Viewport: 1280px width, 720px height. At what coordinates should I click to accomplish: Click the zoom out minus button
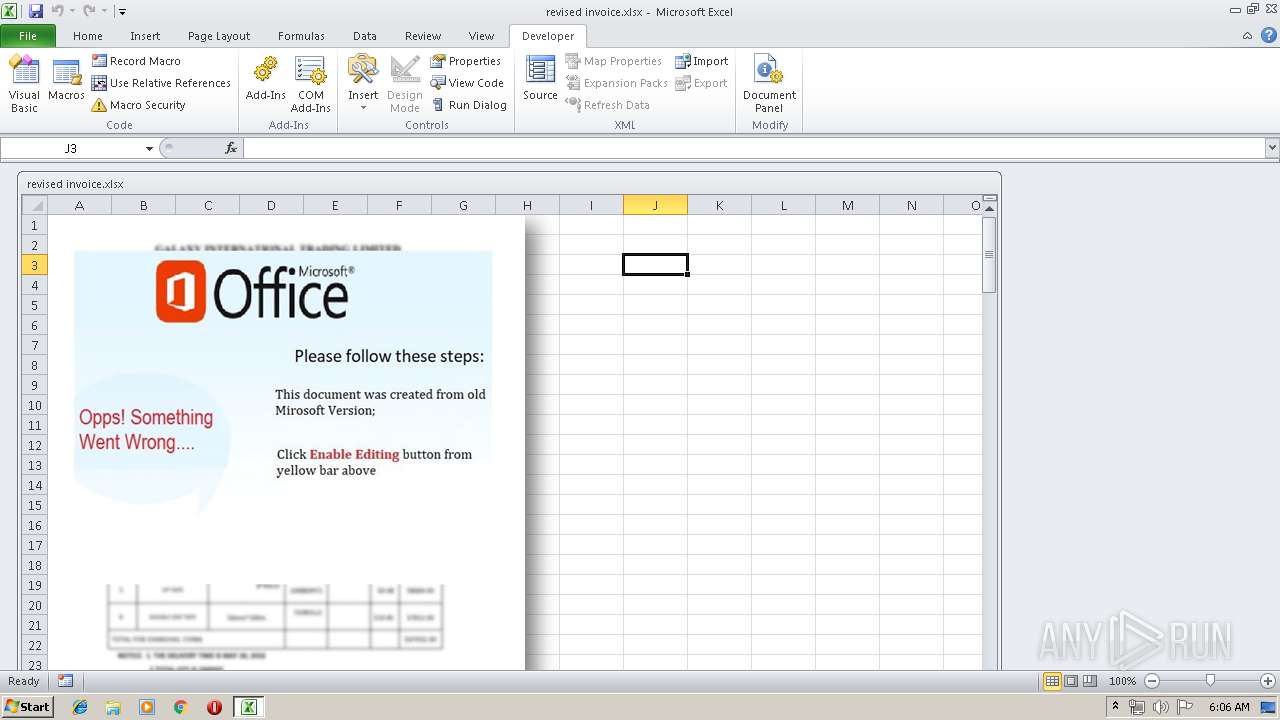pos(1151,681)
